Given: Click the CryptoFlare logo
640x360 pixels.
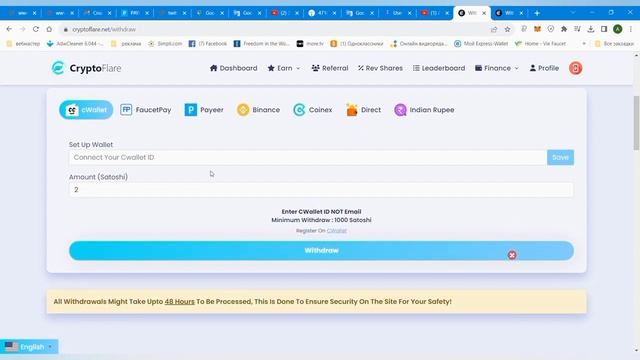Looking at the screenshot, I should click(x=87, y=68).
